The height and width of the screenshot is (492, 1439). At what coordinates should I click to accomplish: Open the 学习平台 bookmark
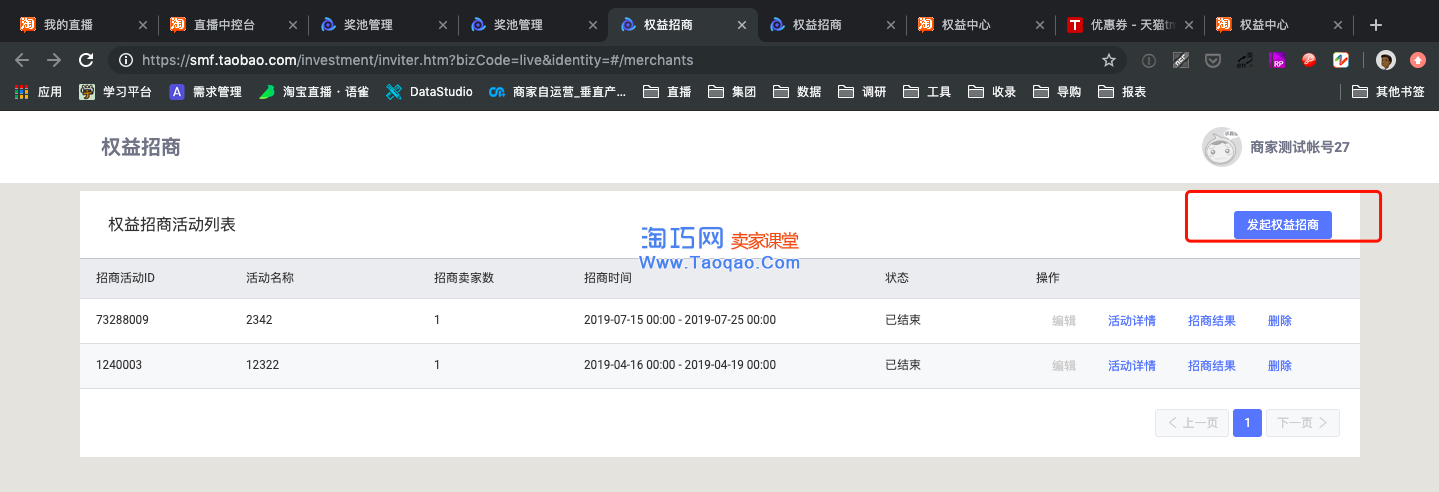(116, 92)
